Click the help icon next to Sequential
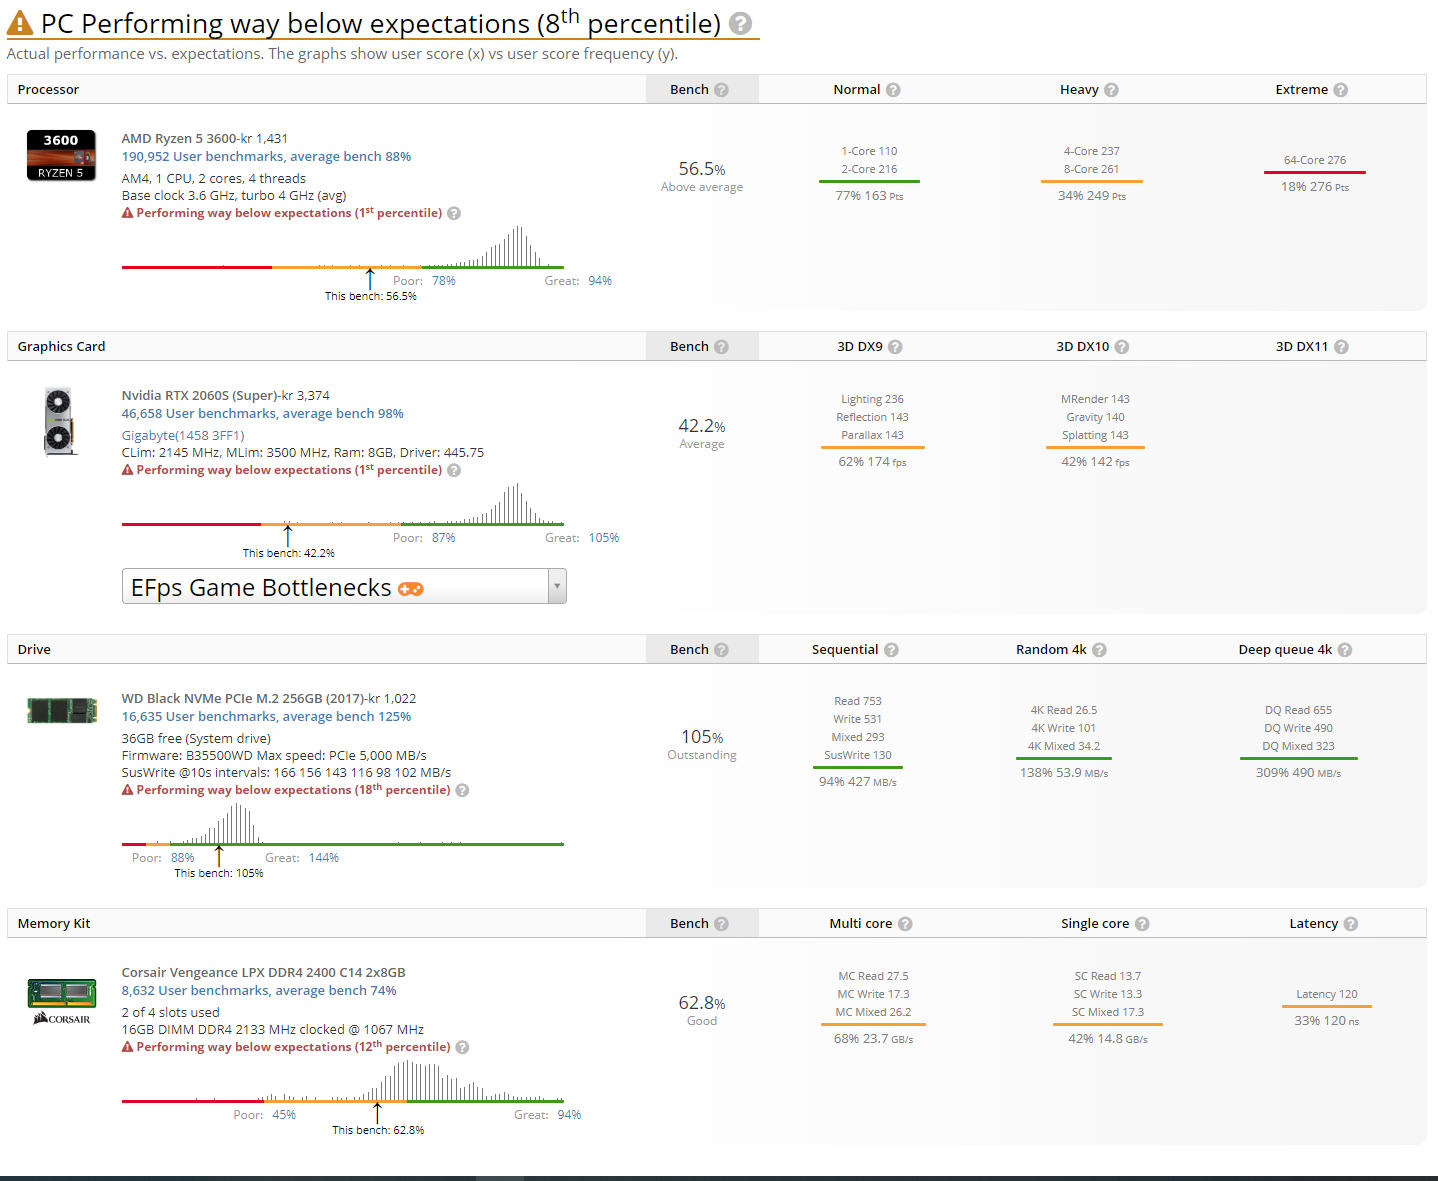1438x1181 pixels. click(x=891, y=650)
